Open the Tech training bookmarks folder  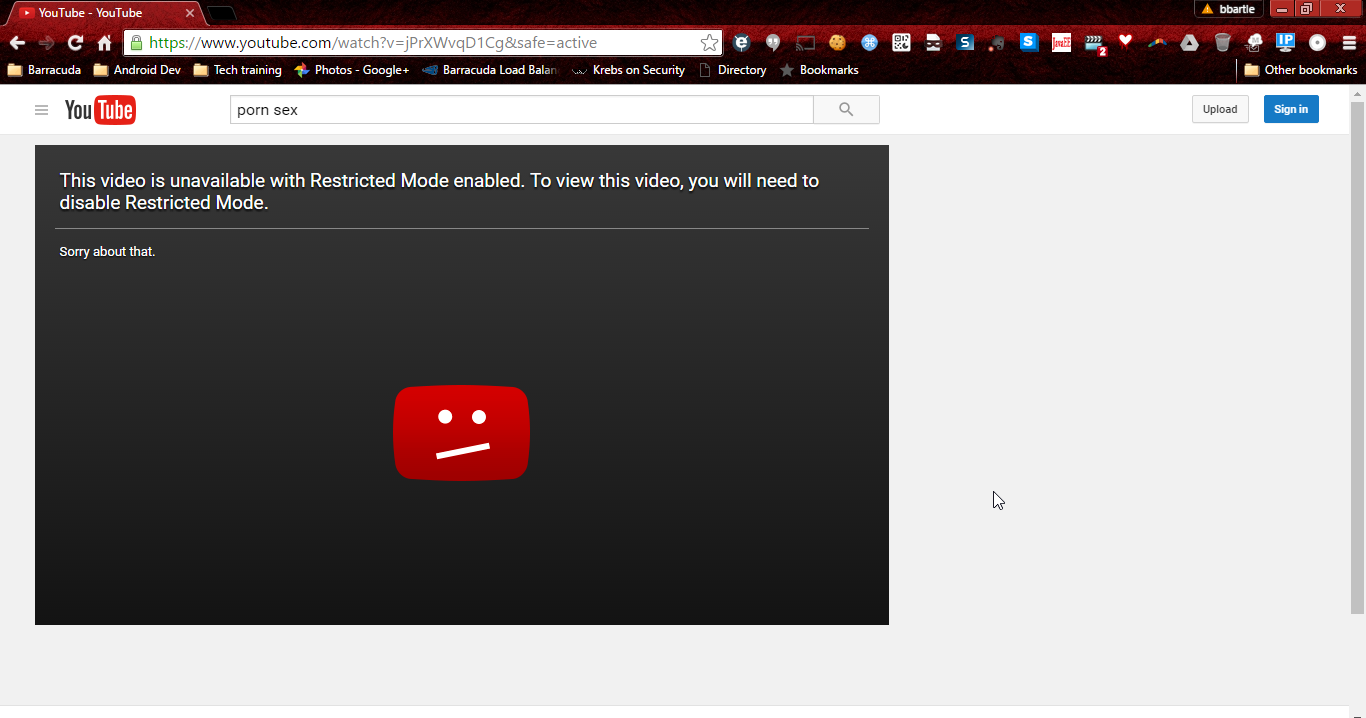point(237,70)
